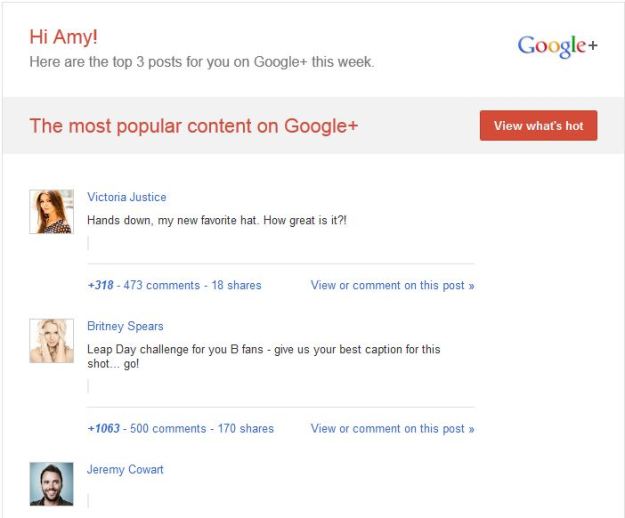The height and width of the screenshot is (518, 625).
Task: Click the Google+ logo
Action: 557,47
